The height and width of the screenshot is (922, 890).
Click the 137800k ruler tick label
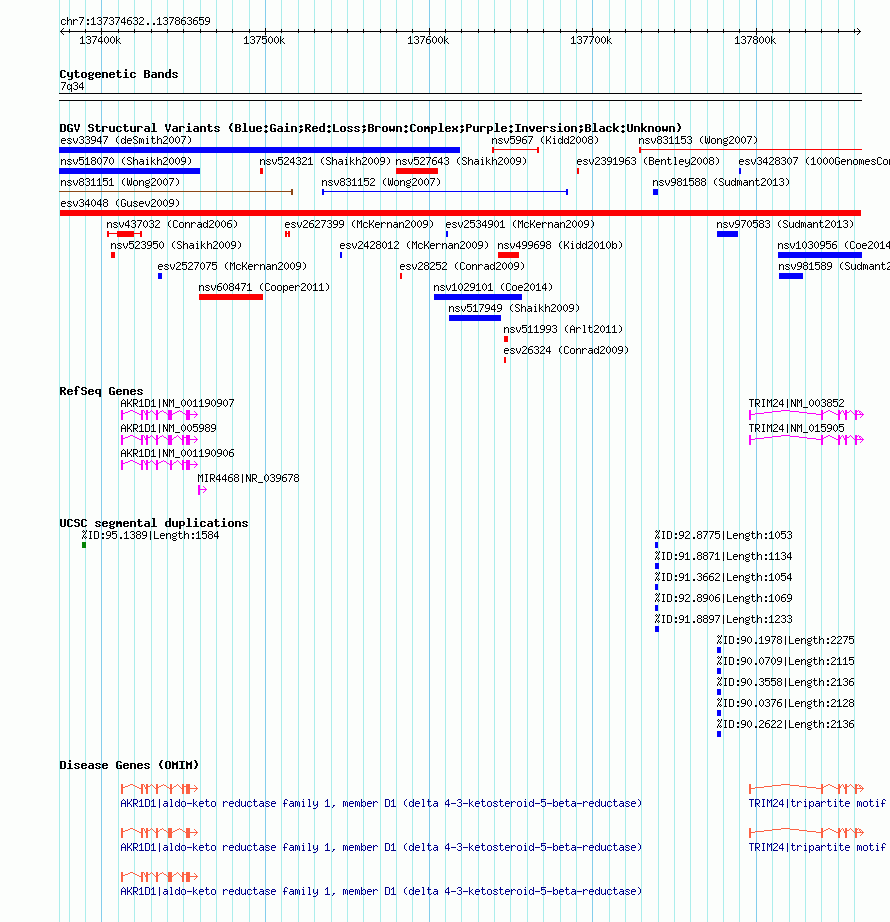(x=755, y=40)
